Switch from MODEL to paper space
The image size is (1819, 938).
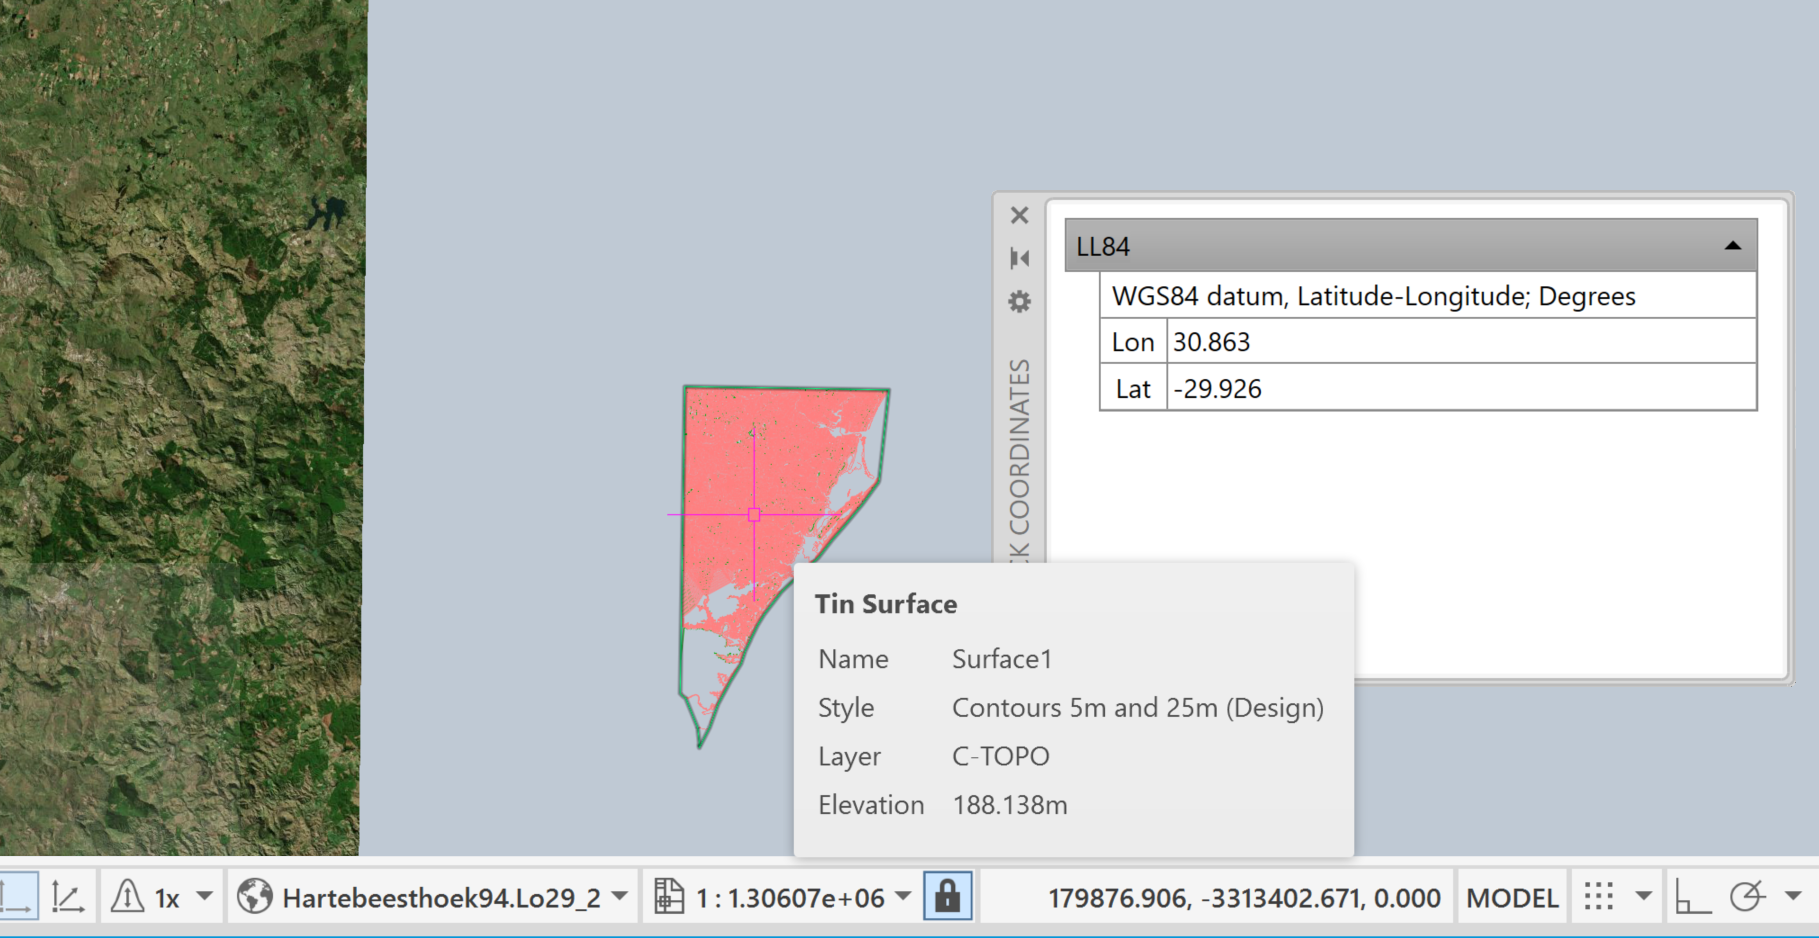coord(1512,896)
